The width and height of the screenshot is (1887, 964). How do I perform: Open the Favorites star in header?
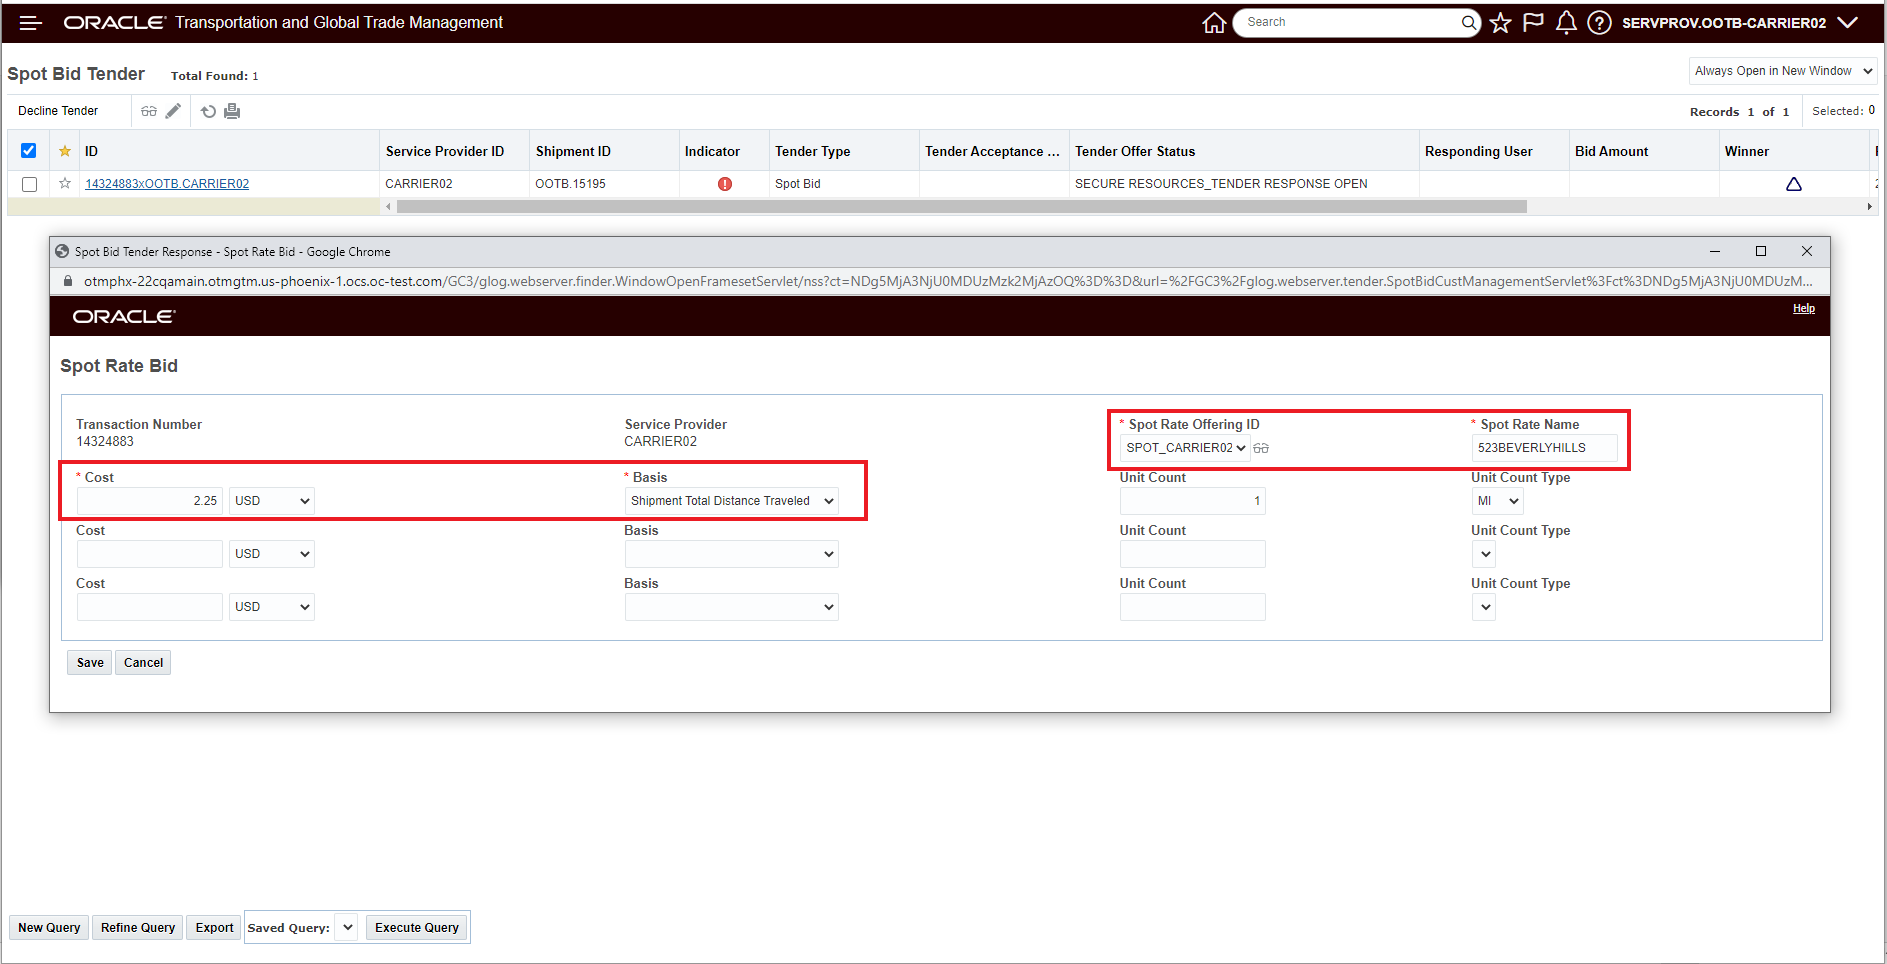(x=1500, y=23)
